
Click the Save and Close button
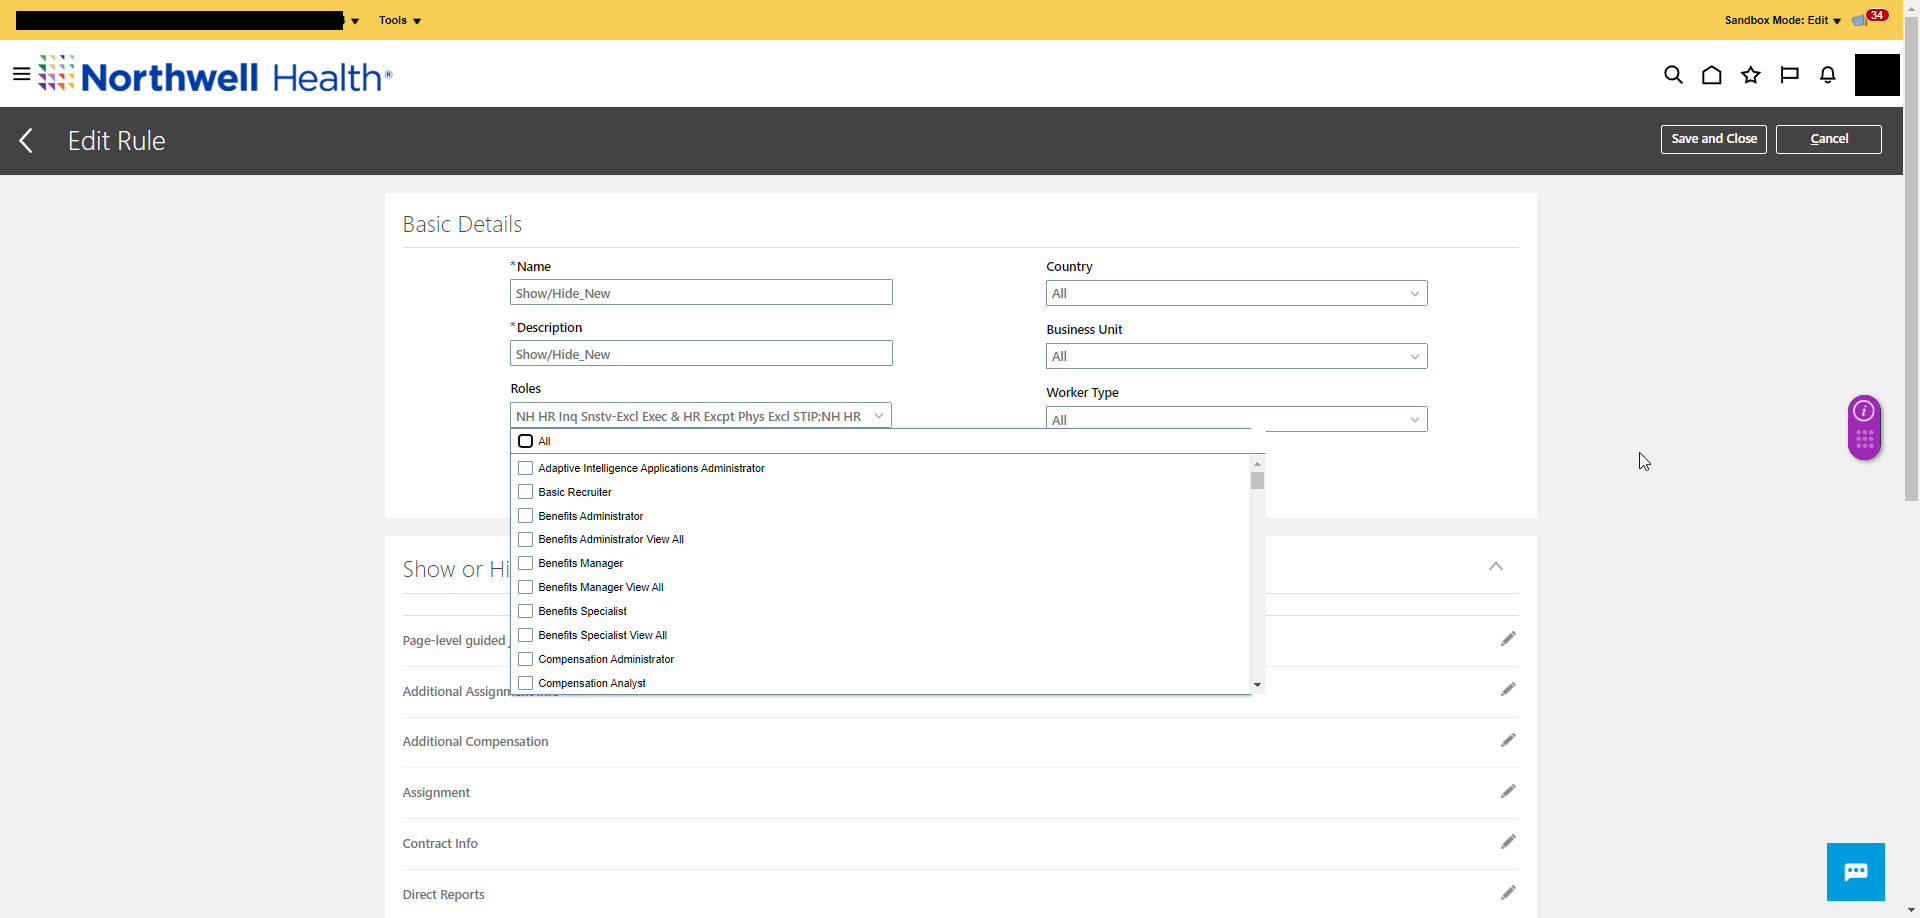coord(1712,139)
